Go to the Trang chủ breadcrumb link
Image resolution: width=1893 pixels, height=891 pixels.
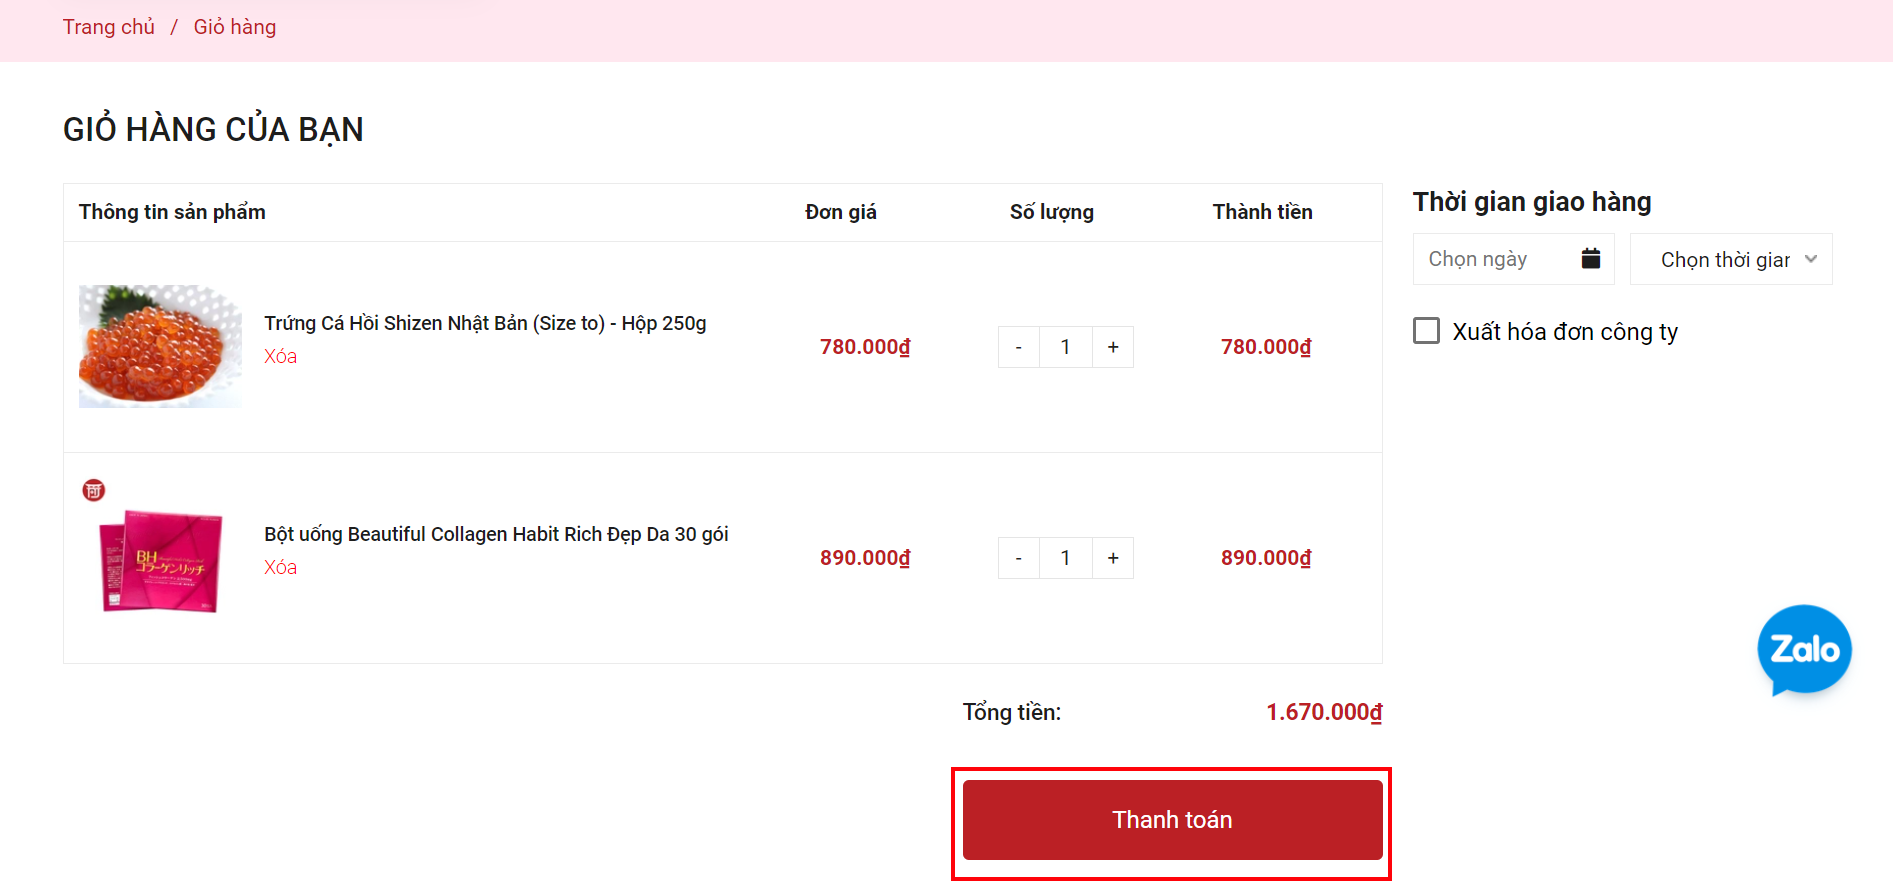point(109,27)
